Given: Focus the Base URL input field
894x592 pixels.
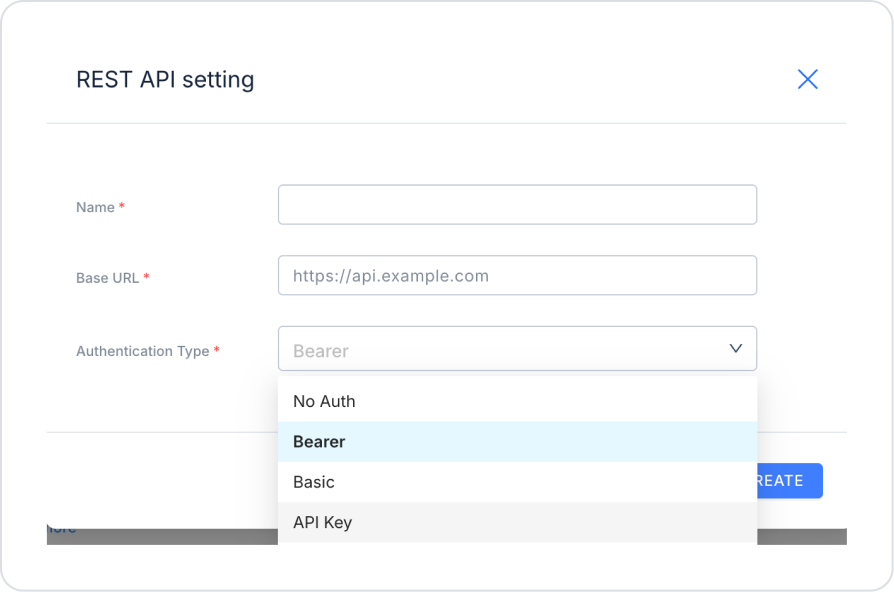Looking at the screenshot, I should pyautogui.click(x=517, y=275).
